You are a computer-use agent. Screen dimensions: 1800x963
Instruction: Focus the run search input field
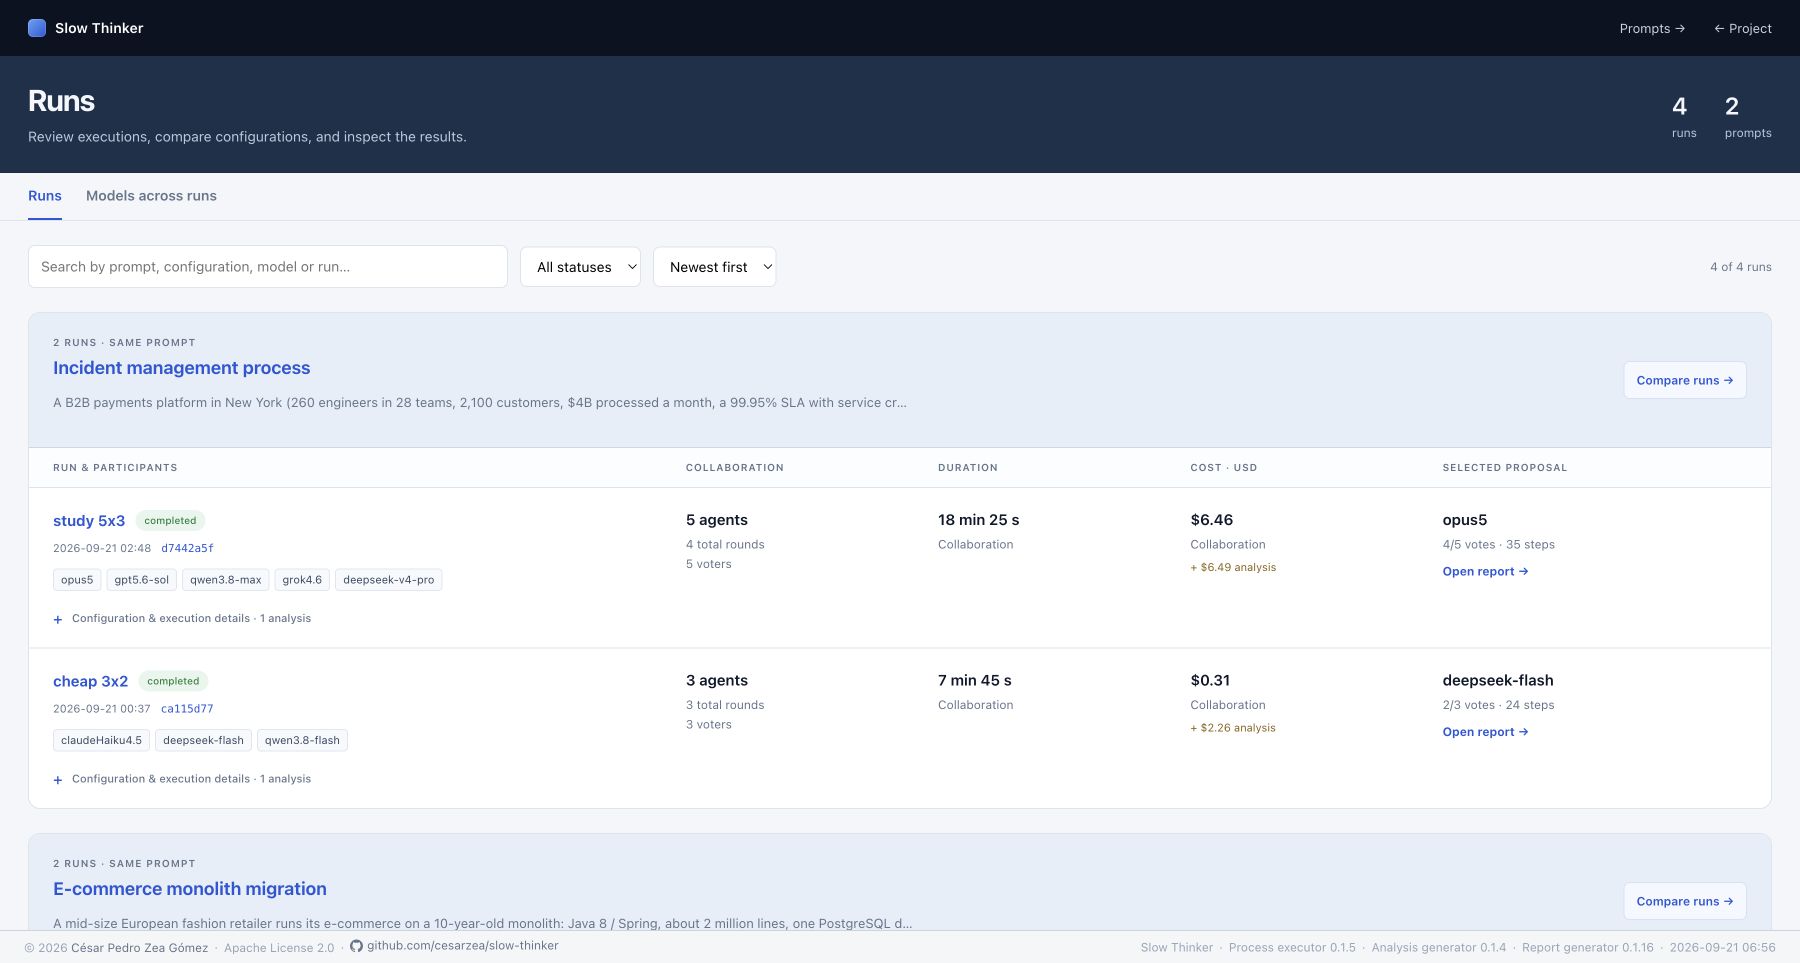268,267
